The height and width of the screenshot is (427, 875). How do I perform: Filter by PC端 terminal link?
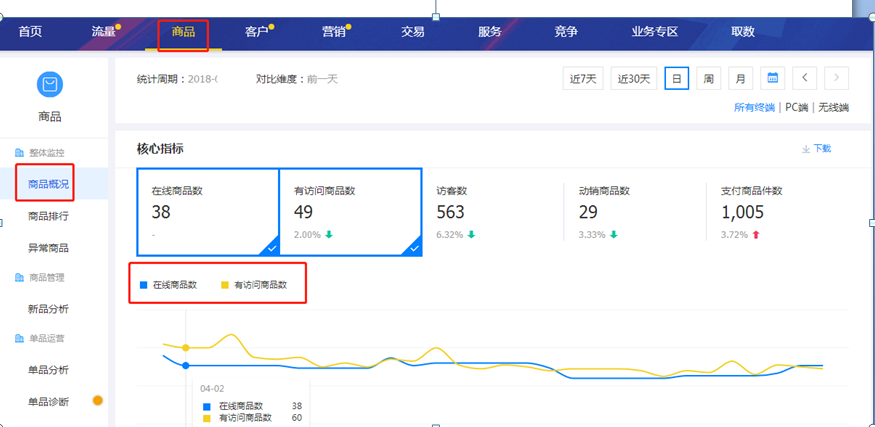[796, 107]
